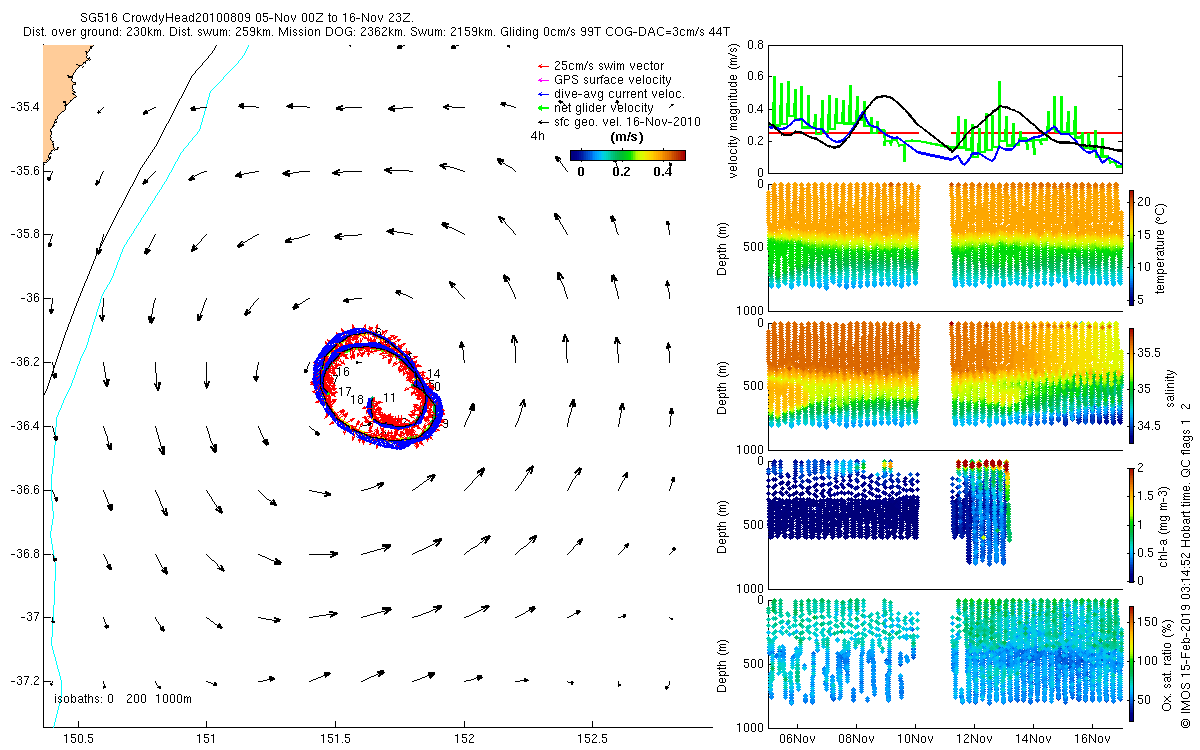Image resolution: width=1200 pixels, height=750 pixels.
Task: Click the '0.8' velocity magnitude tick
Action: pyautogui.click(x=755, y=45)
